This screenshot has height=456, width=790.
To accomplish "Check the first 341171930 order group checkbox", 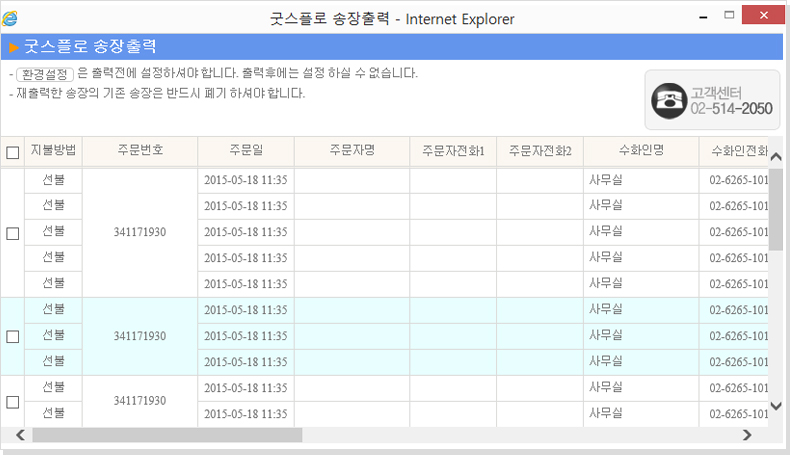I will [x=13, y=233].
